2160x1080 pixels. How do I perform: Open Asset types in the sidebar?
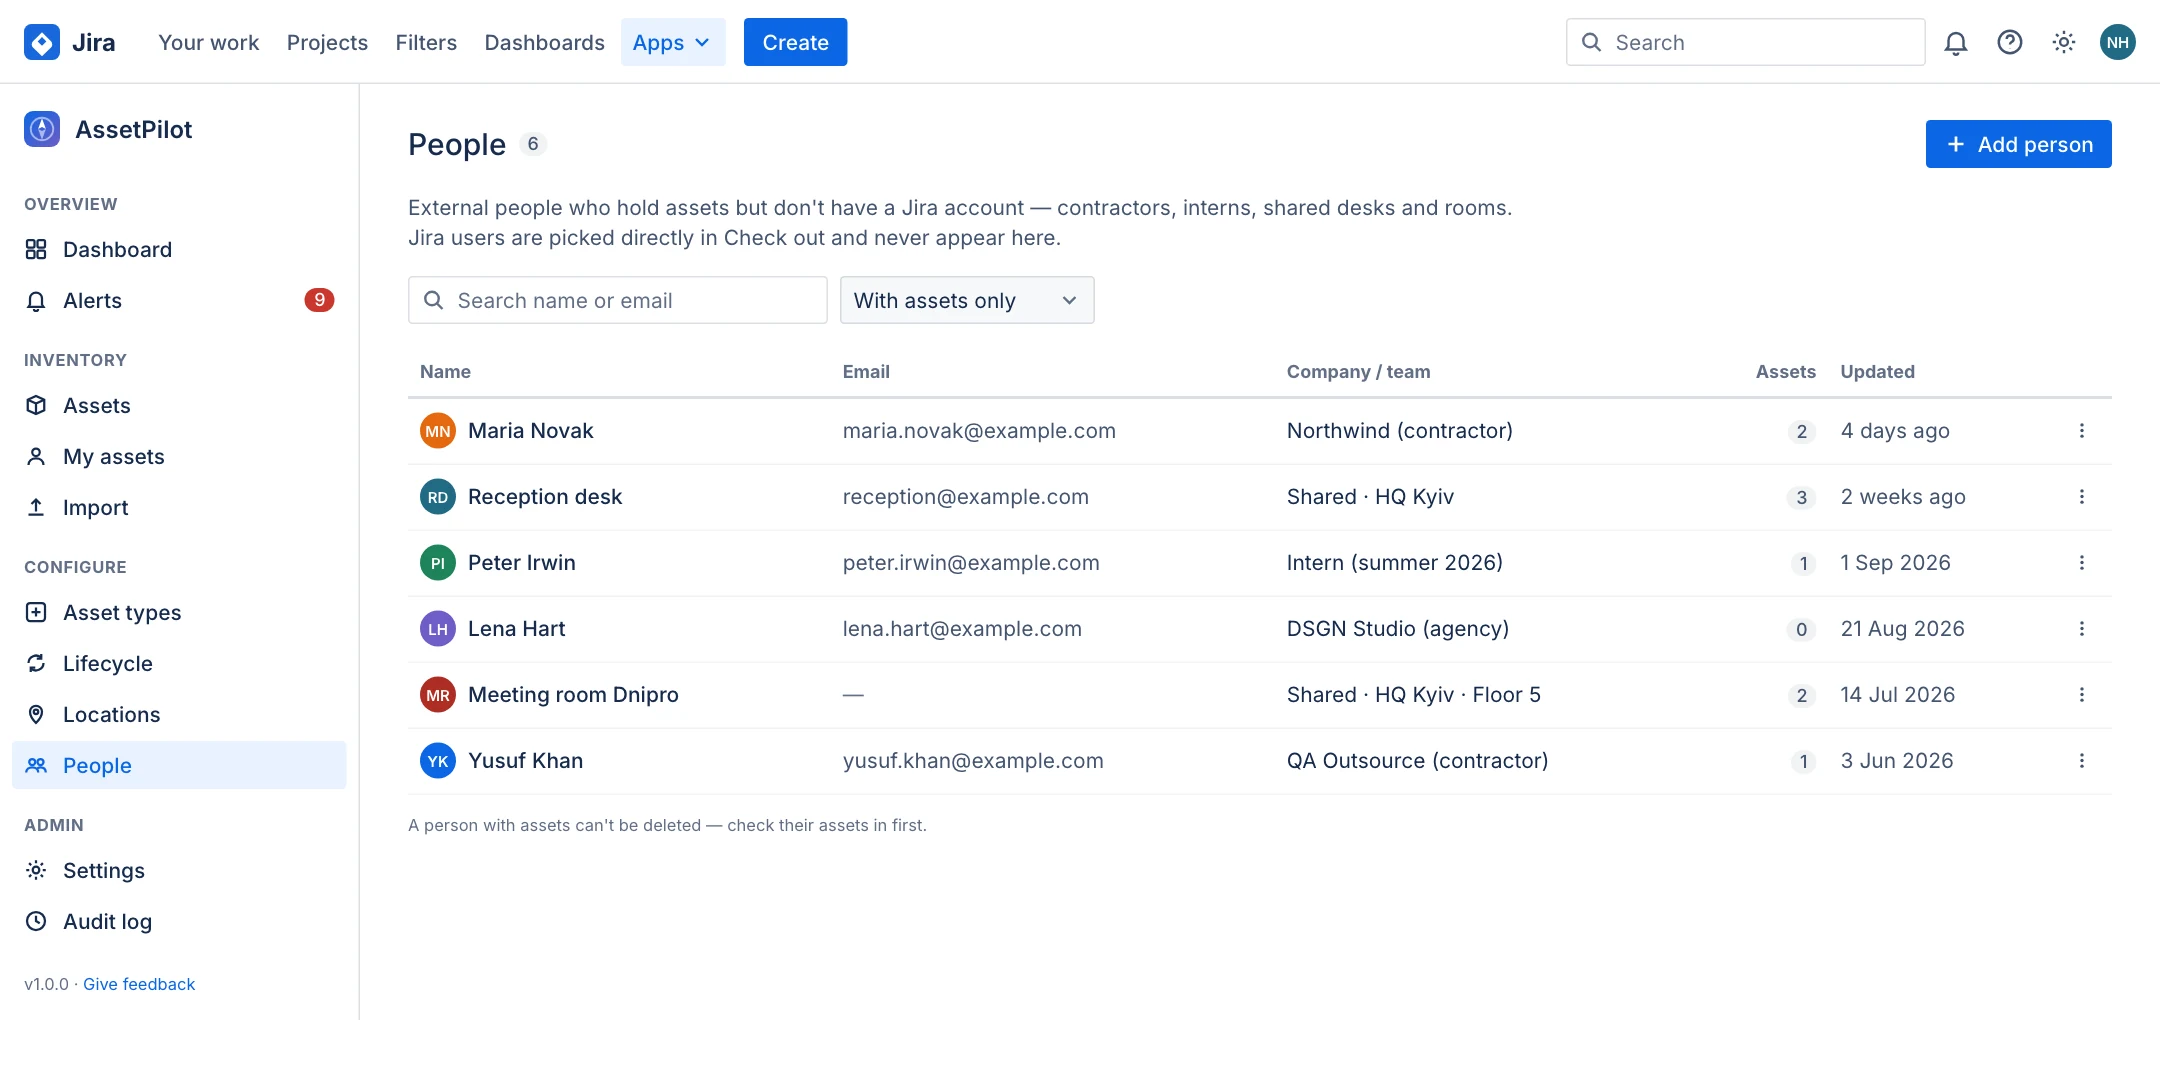pyautogui.click(x=179, y=612)
